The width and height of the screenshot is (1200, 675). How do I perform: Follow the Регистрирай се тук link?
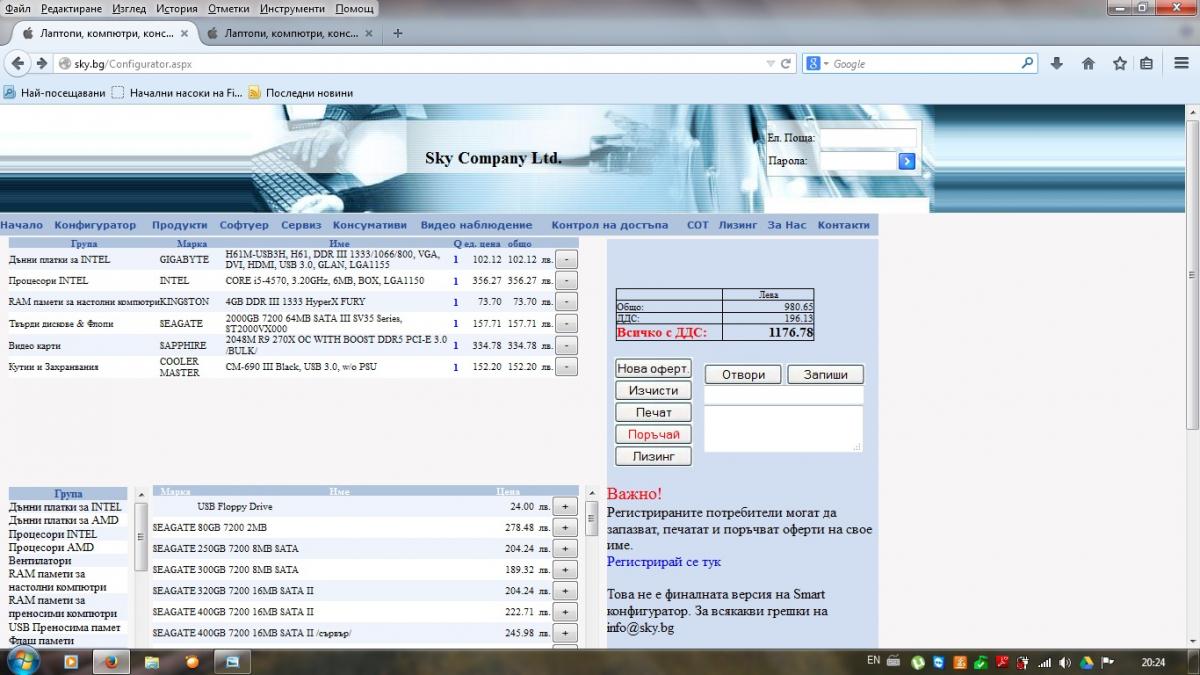664,562
